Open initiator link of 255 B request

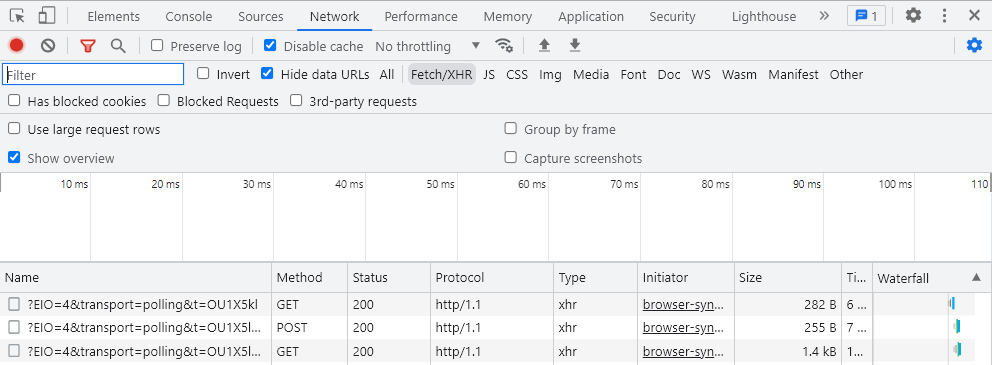click(683, 328)
